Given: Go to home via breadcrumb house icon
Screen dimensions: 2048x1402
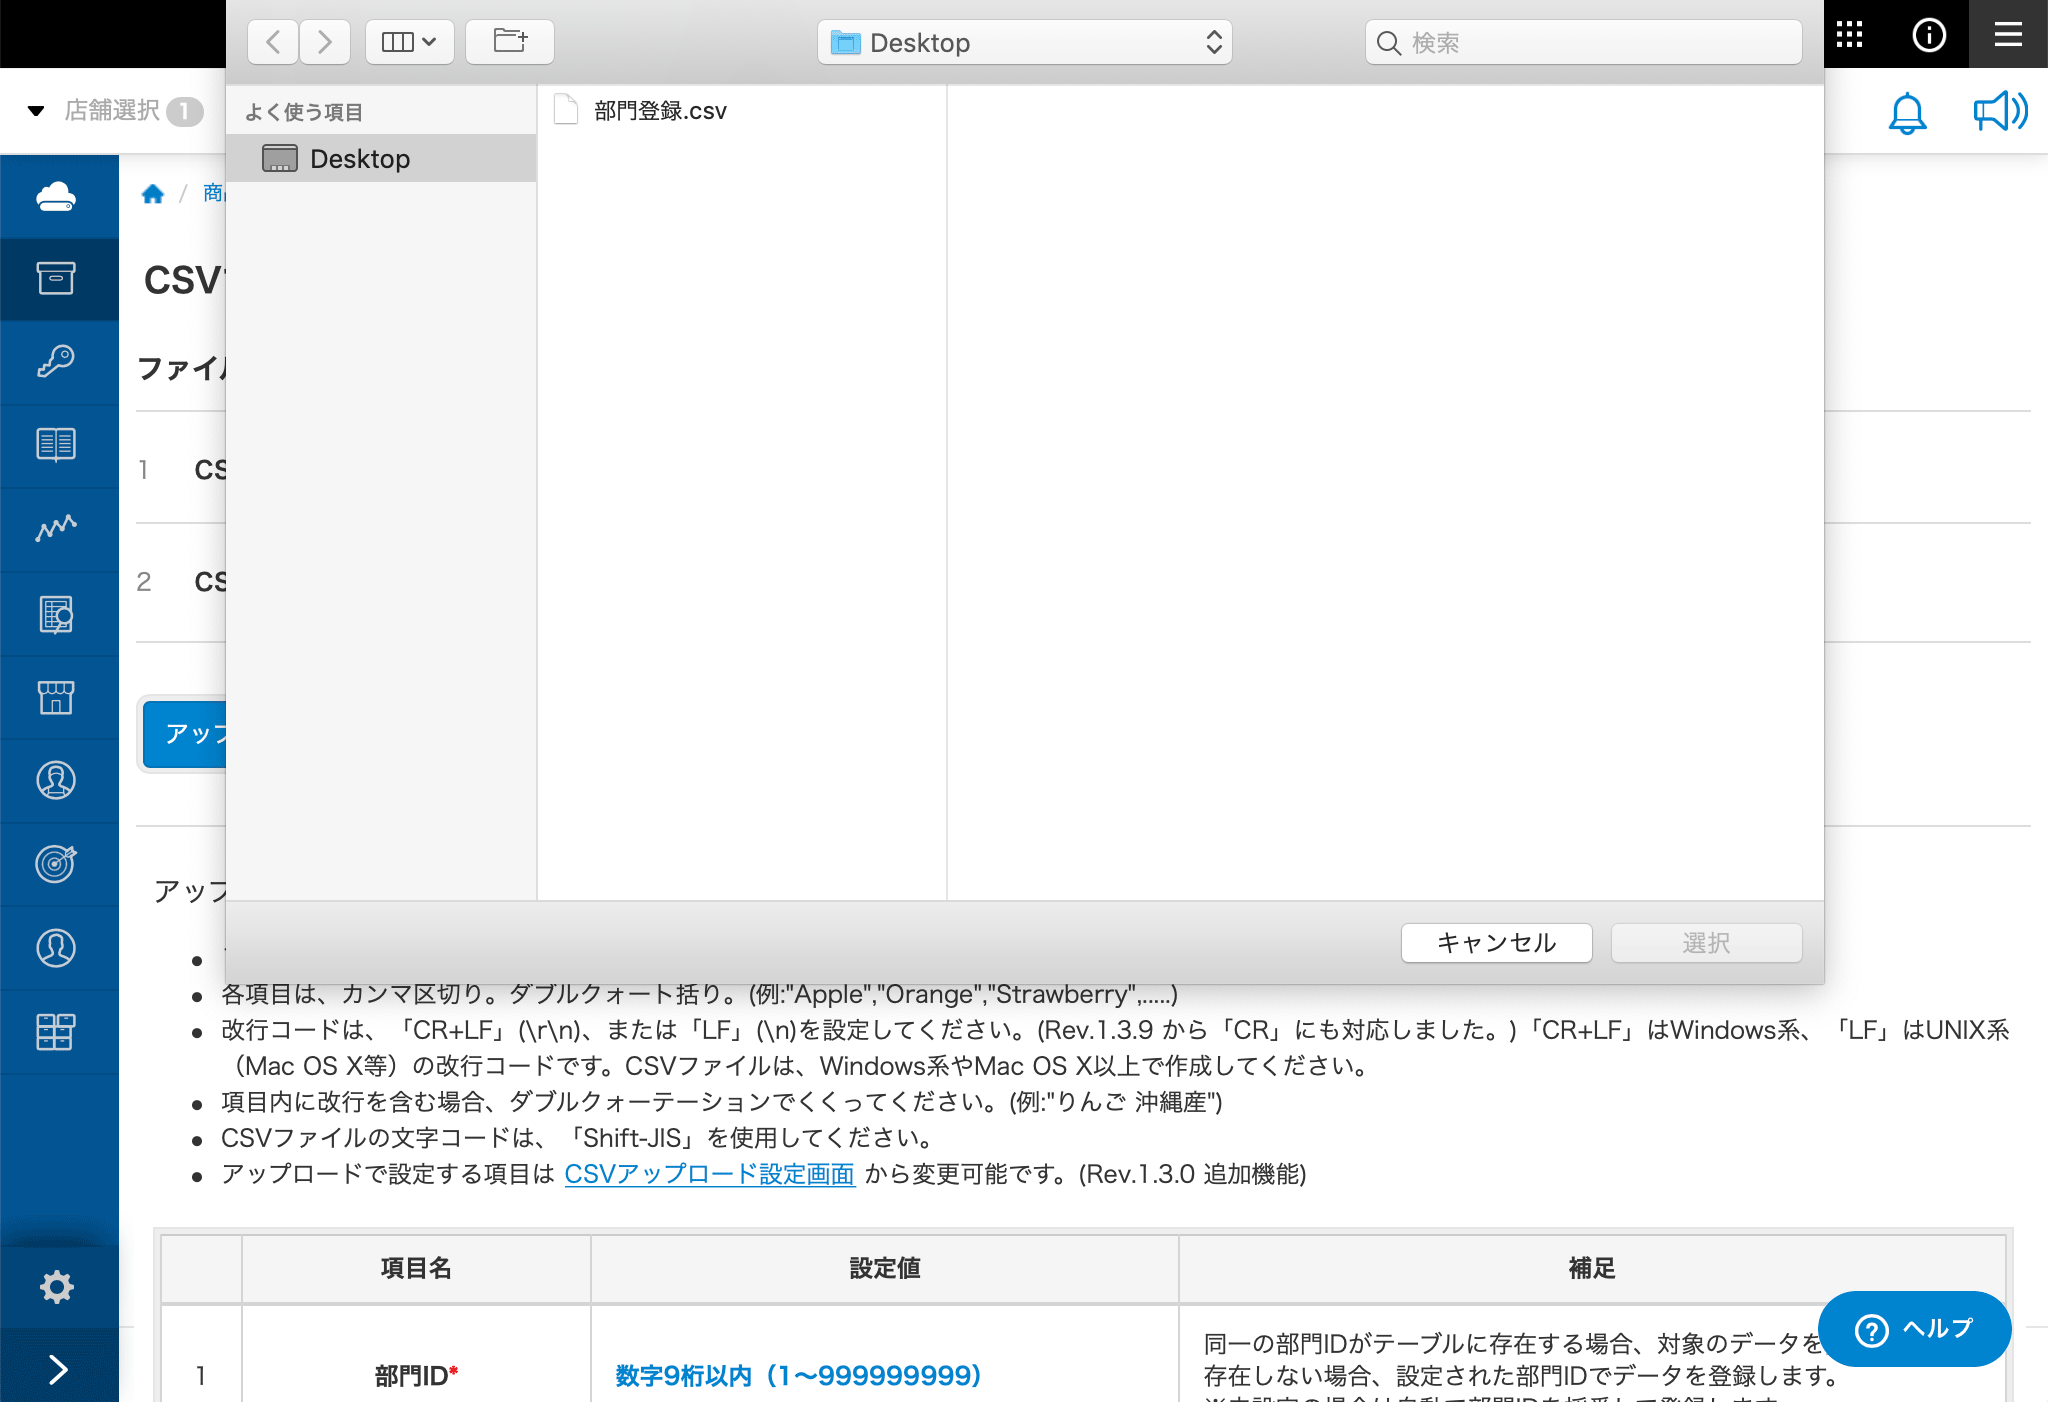Looking at the screenshot, I should (x=153, y=193).
